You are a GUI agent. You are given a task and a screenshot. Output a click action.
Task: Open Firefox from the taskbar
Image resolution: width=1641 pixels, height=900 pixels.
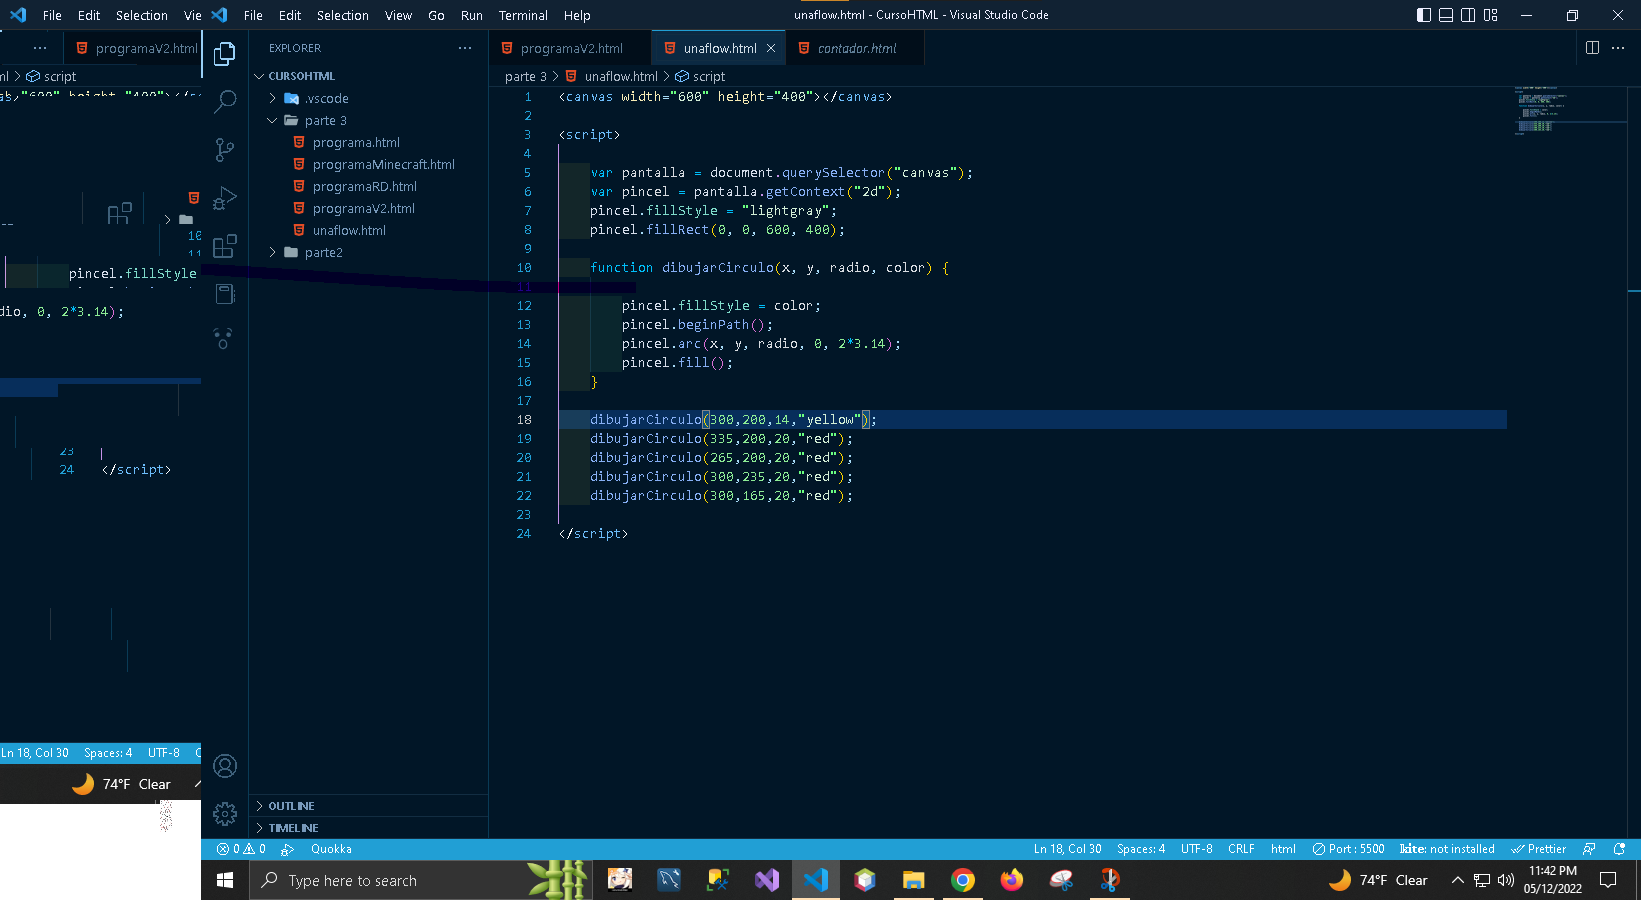(x=1012, y=880)
